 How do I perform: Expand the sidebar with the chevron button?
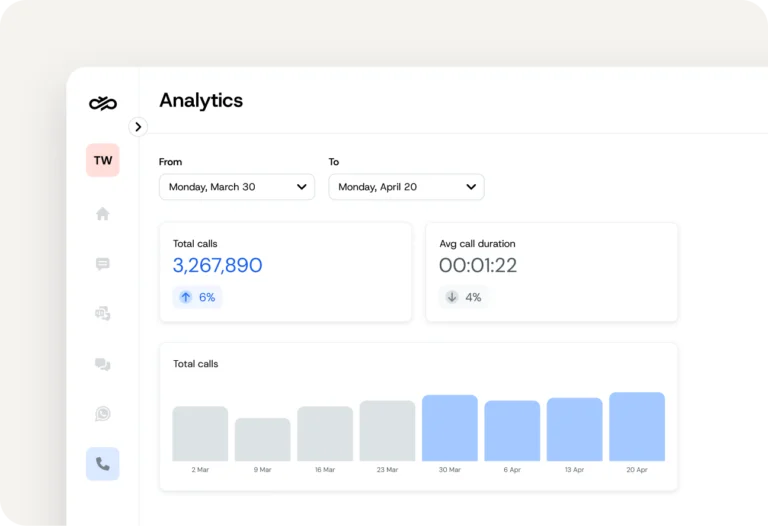[138, 127]
